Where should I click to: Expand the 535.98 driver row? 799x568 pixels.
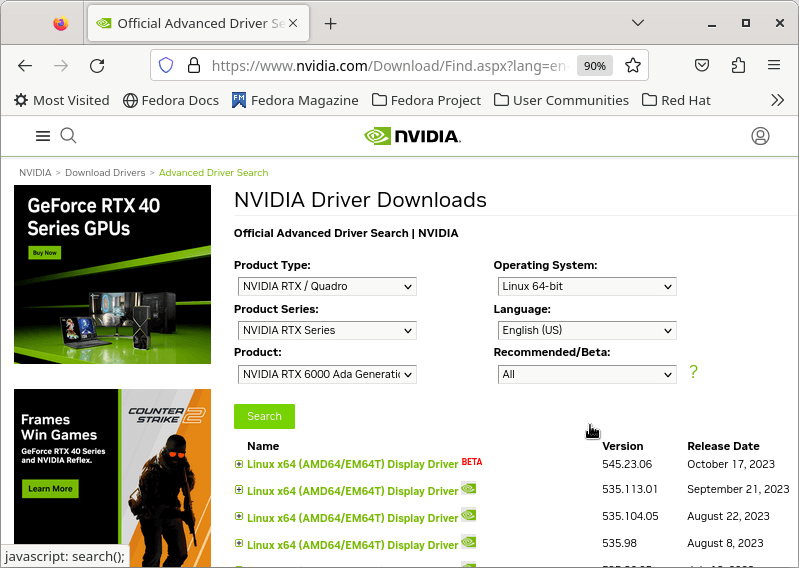pyautogui.click(x=238, y=543)
